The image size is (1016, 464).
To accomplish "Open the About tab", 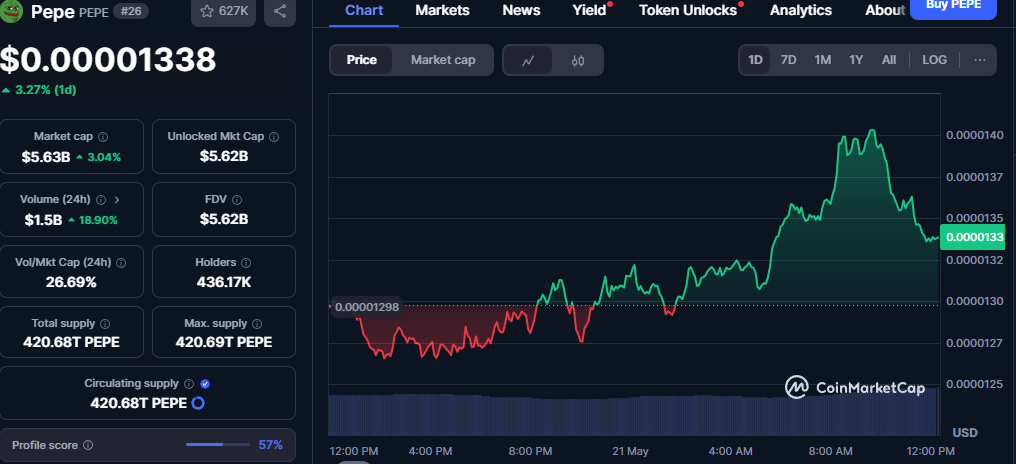I will pos(885,10).
